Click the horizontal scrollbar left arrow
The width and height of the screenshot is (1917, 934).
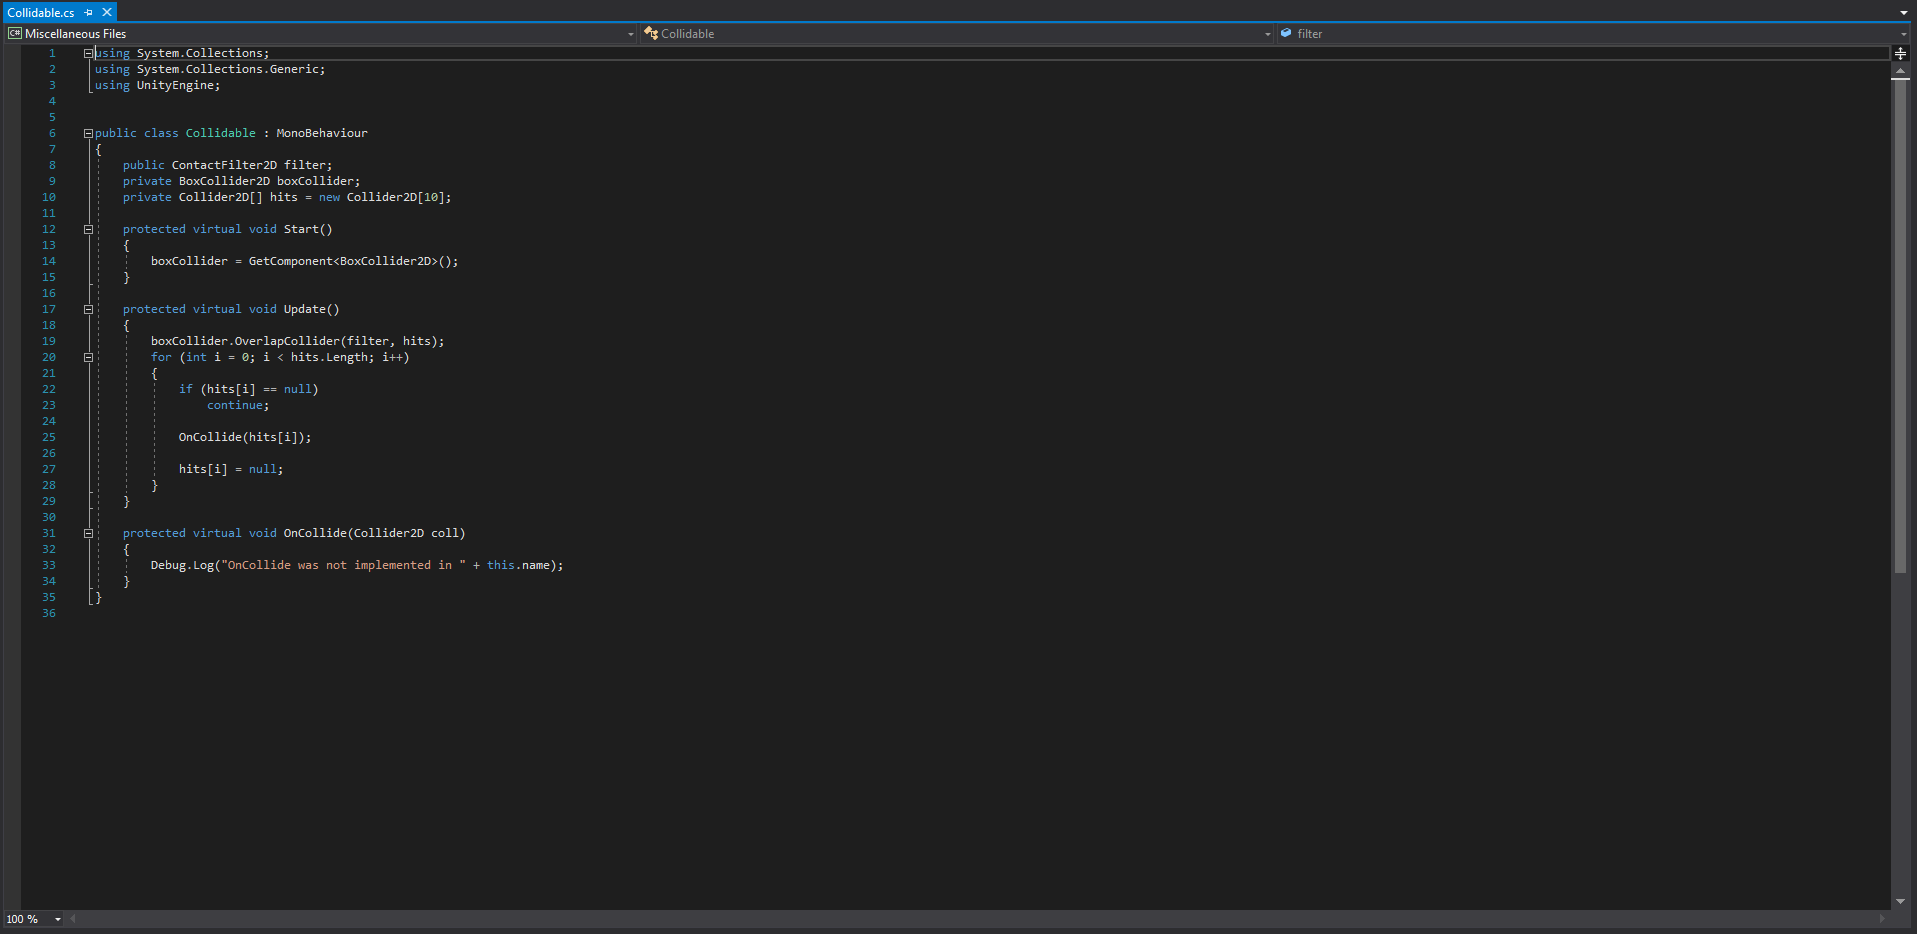point(72,919)
